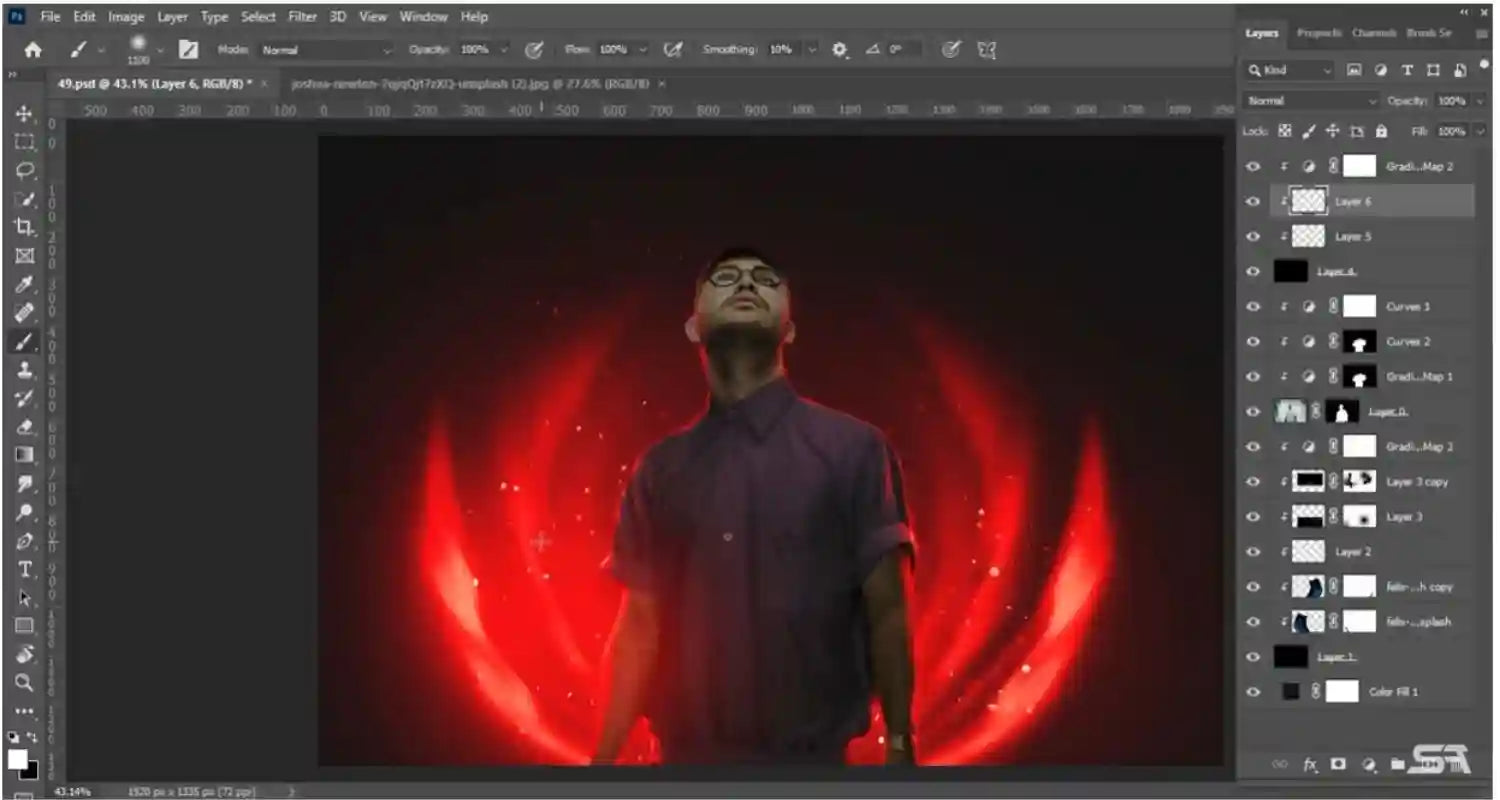This screenshot has width=1500, height=800.
Task: Switch to the joshua-newton unsplash jpg tab
Action: [470, 84]
